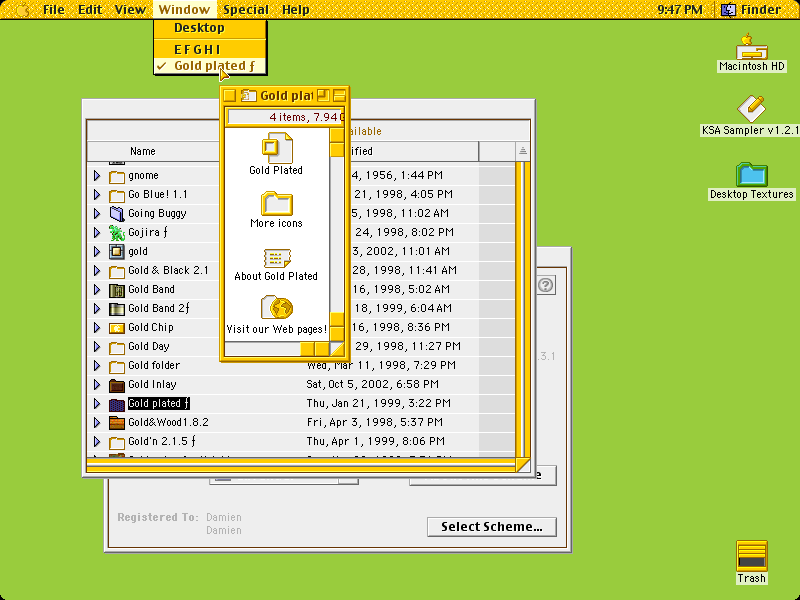This screenshot has height=600, width=800.
Task: Click the title bar folder icon of Gold plated window
Action: click(248, 95)
